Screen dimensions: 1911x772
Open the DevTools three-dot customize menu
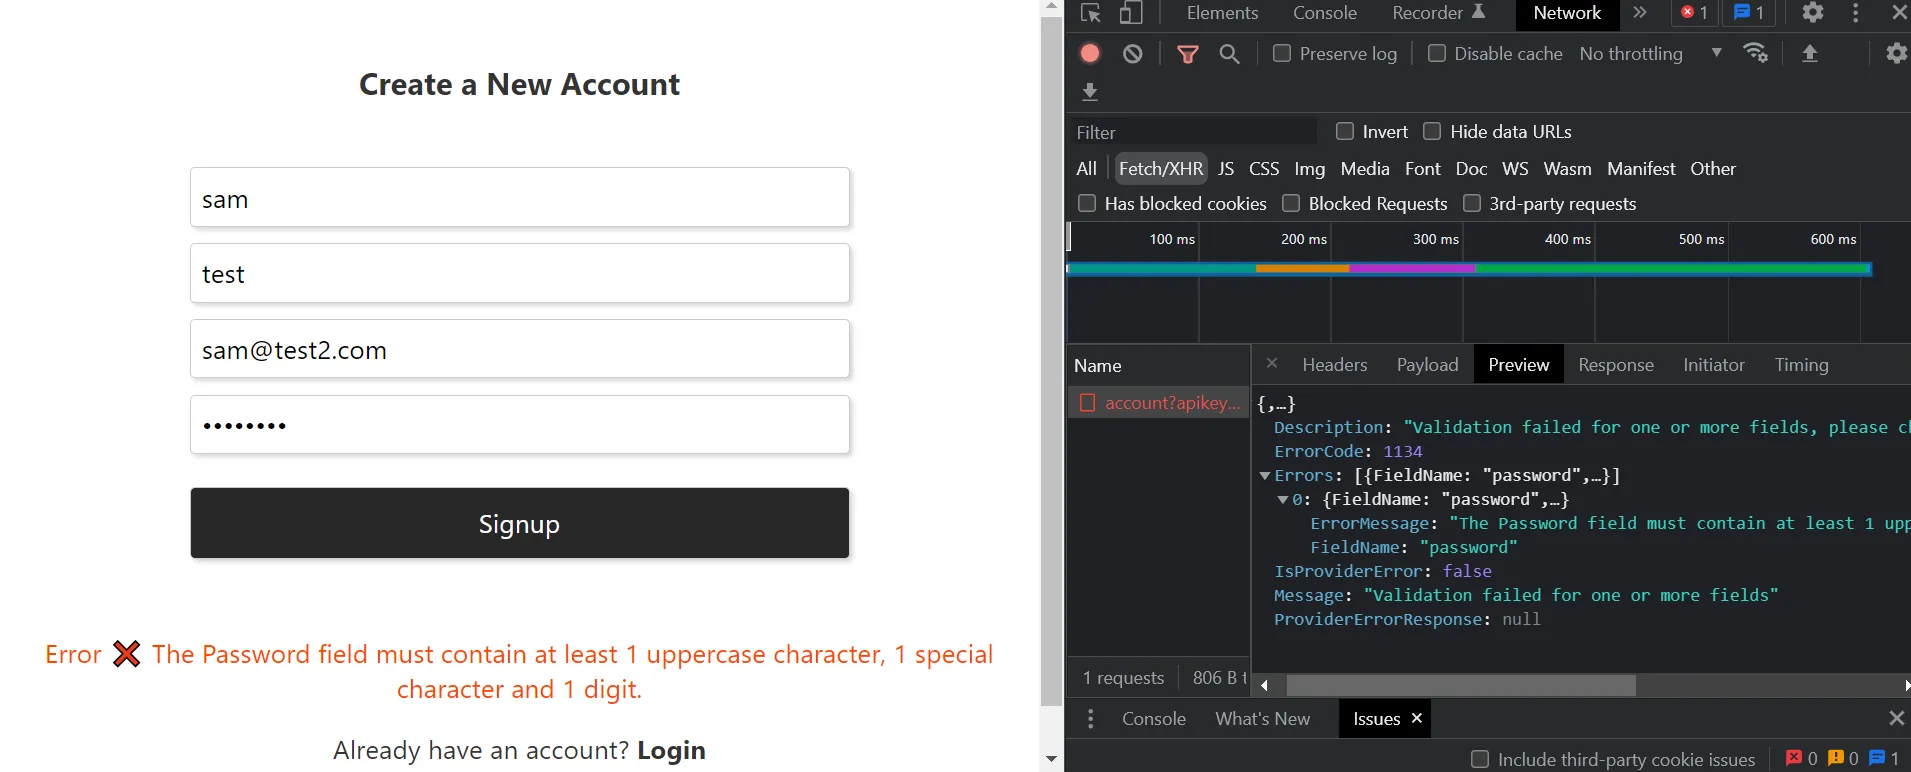click(1856, 13)
